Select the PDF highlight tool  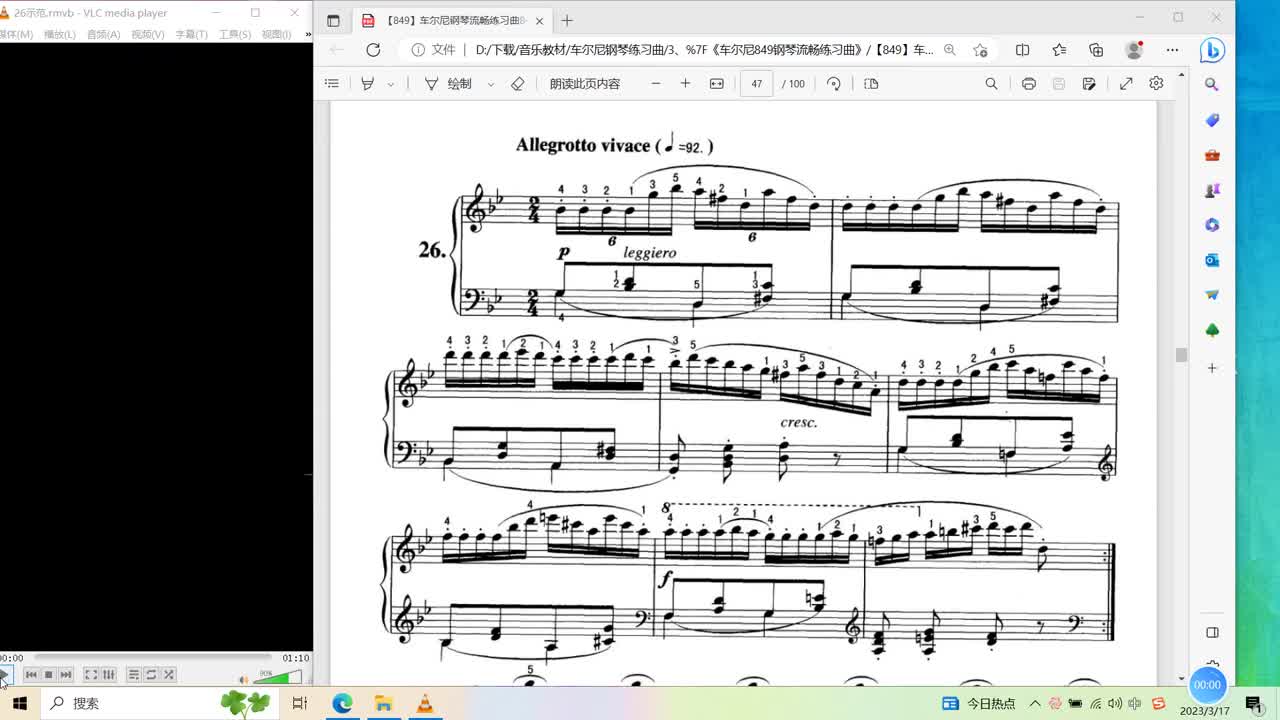(368, 84)
